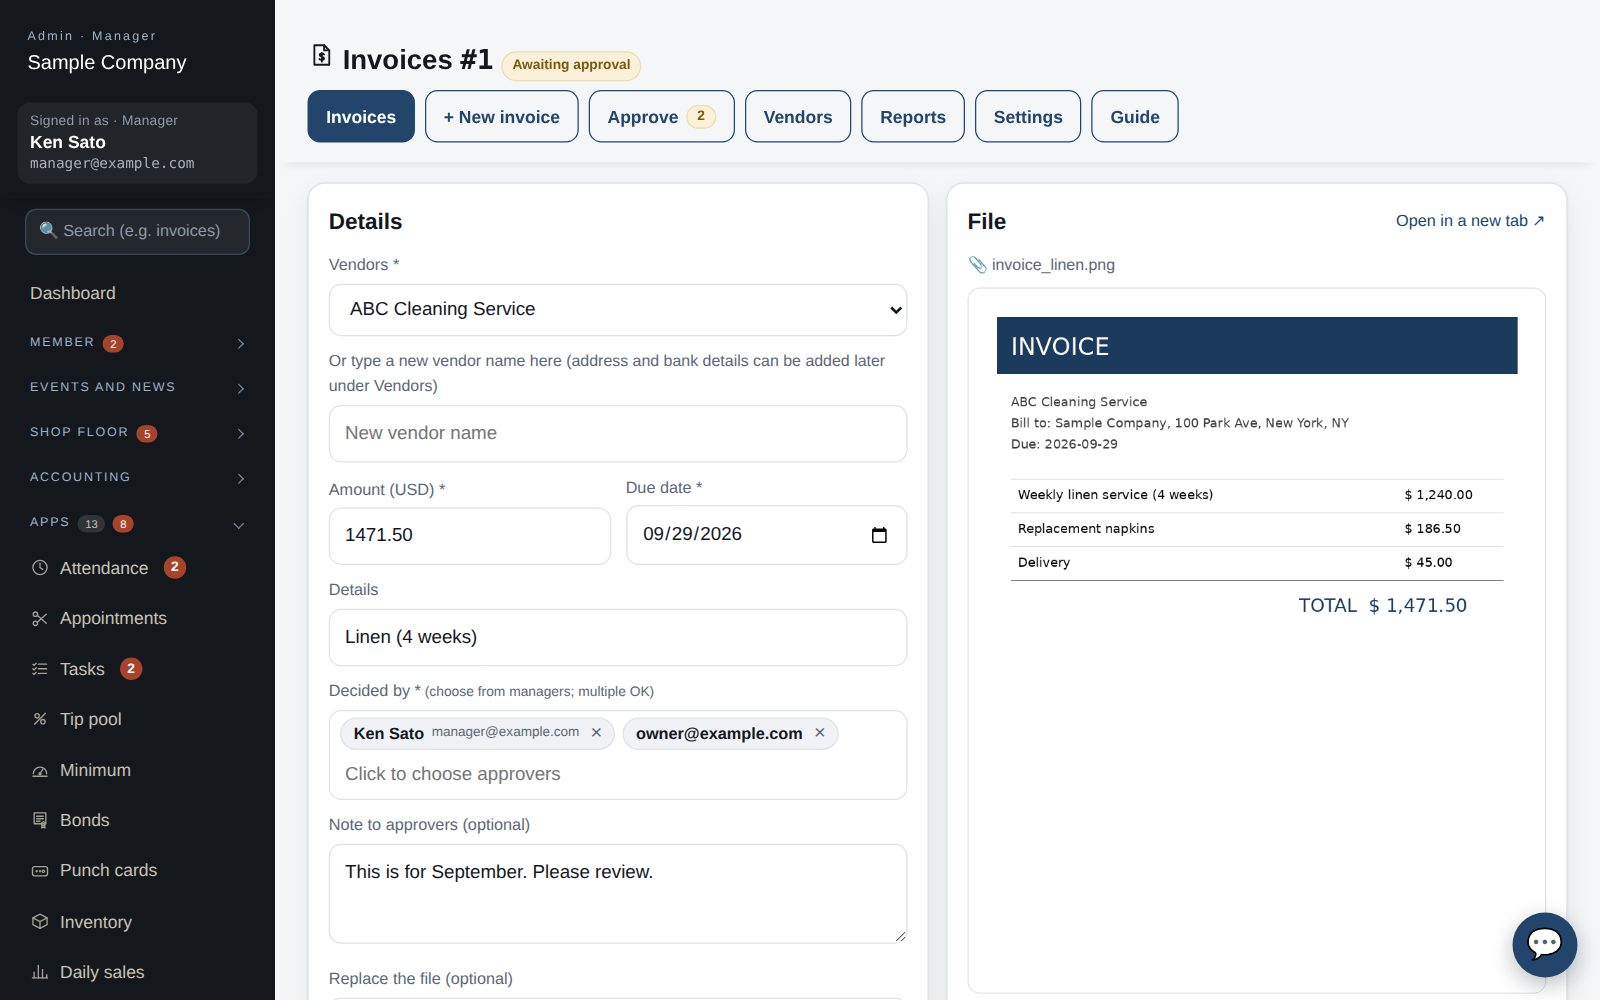Click the Appointments scissors icon
Image resolution: width=1600 pixels, height=1000 pixels.
coord(40,619)
